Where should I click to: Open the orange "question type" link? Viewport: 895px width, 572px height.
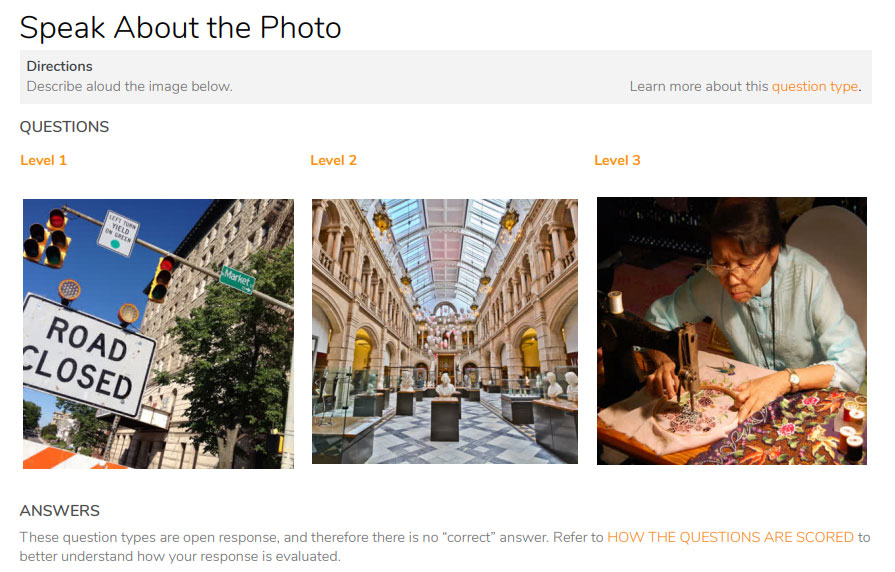point(815,86)
